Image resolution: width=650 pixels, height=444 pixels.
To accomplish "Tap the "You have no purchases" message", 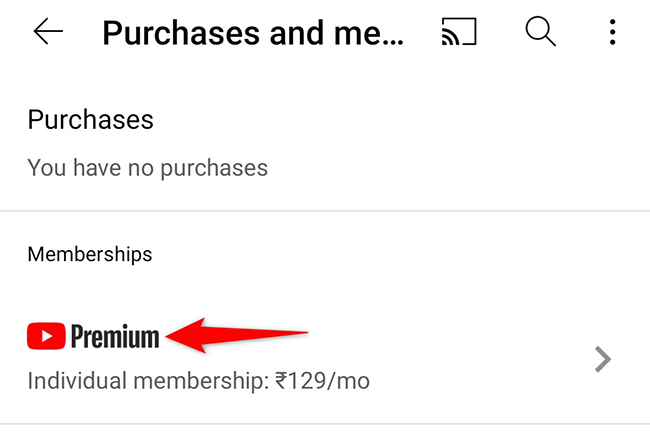I will (147, 167).
